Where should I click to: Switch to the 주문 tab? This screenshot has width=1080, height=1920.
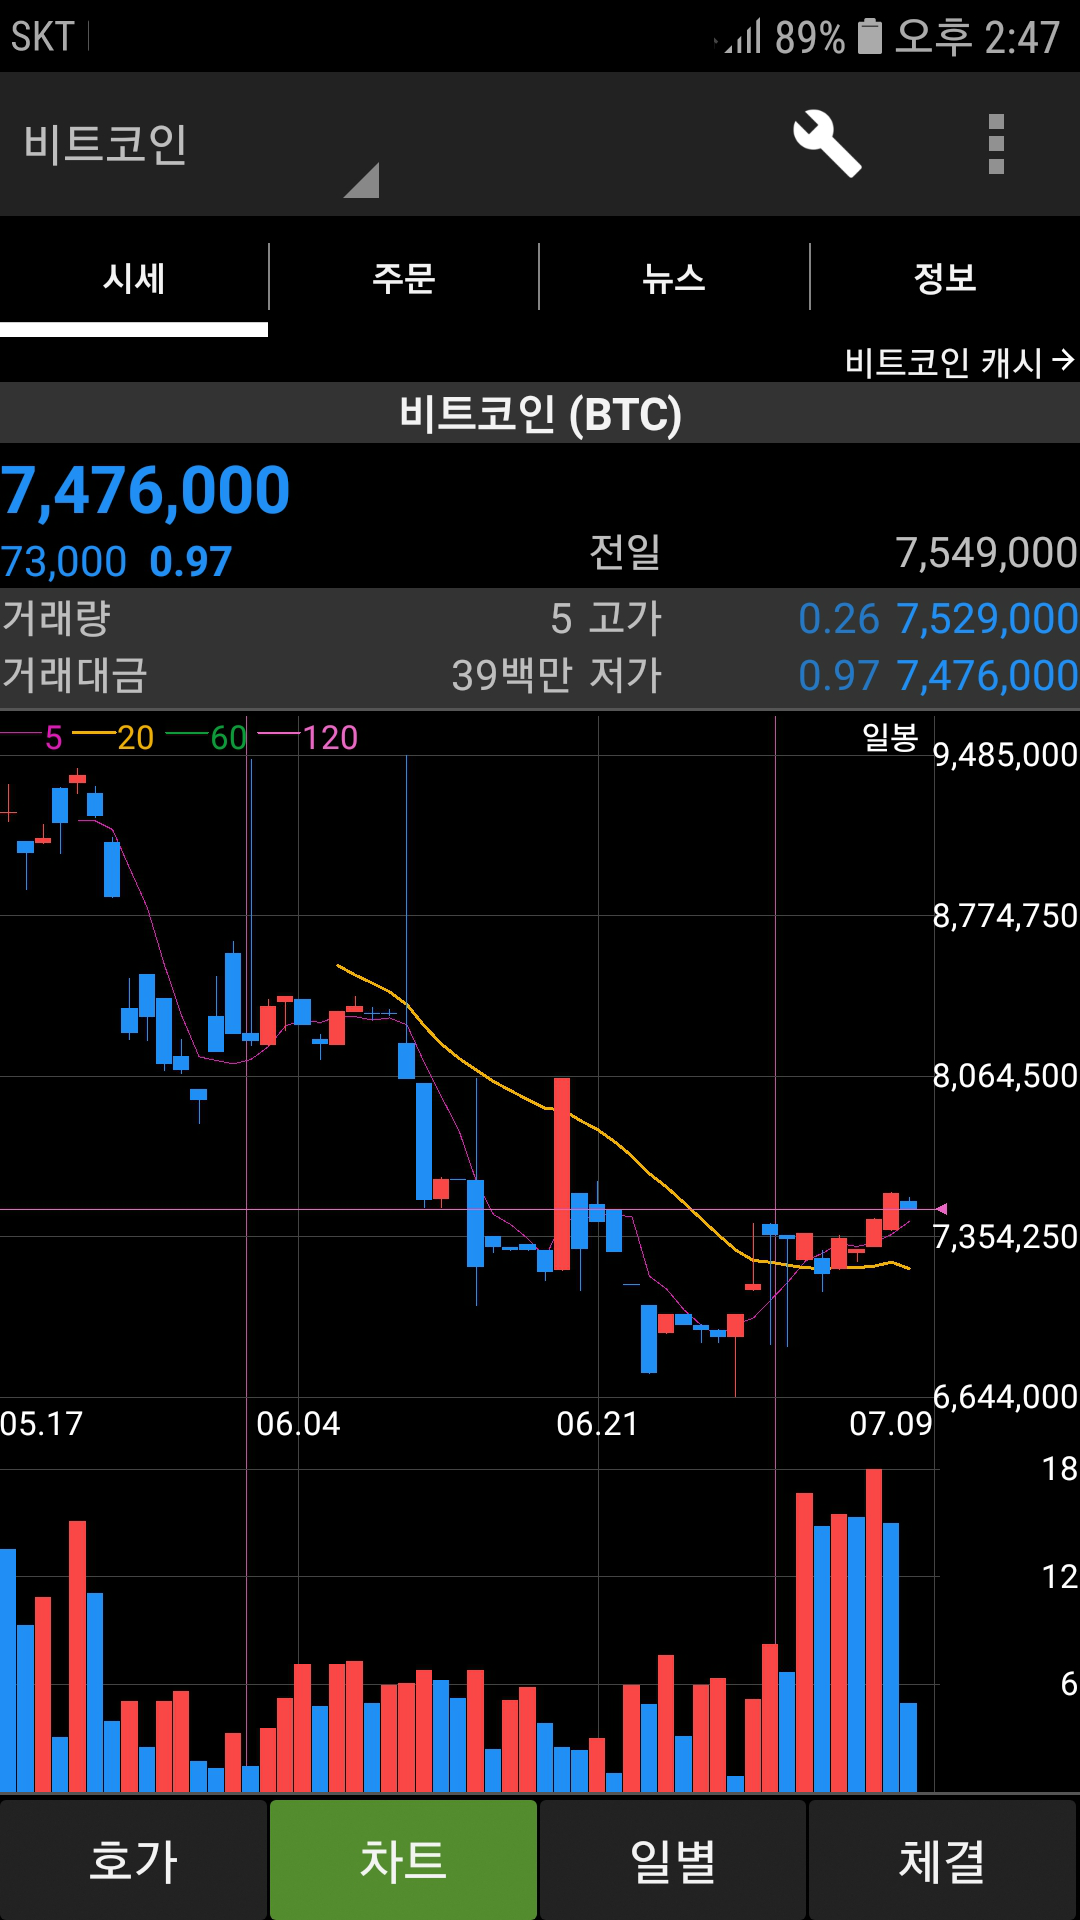click(x=404, y=277)
